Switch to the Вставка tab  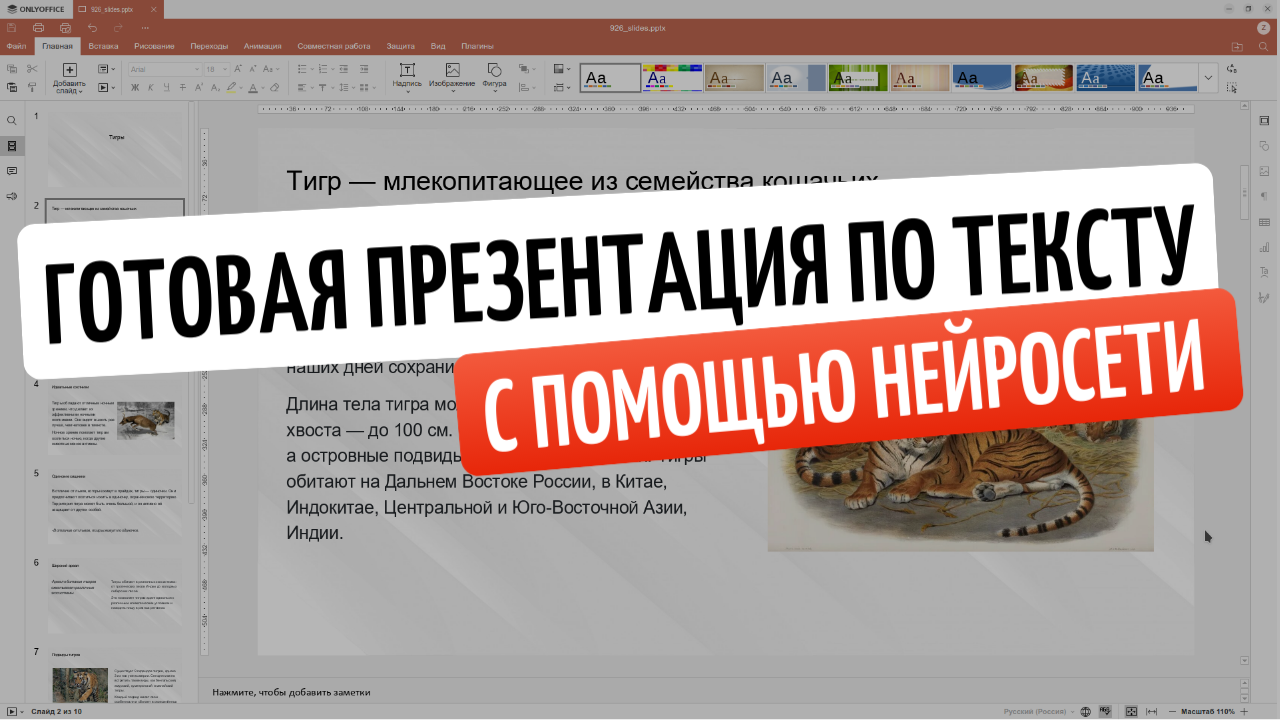coord(103,46)
